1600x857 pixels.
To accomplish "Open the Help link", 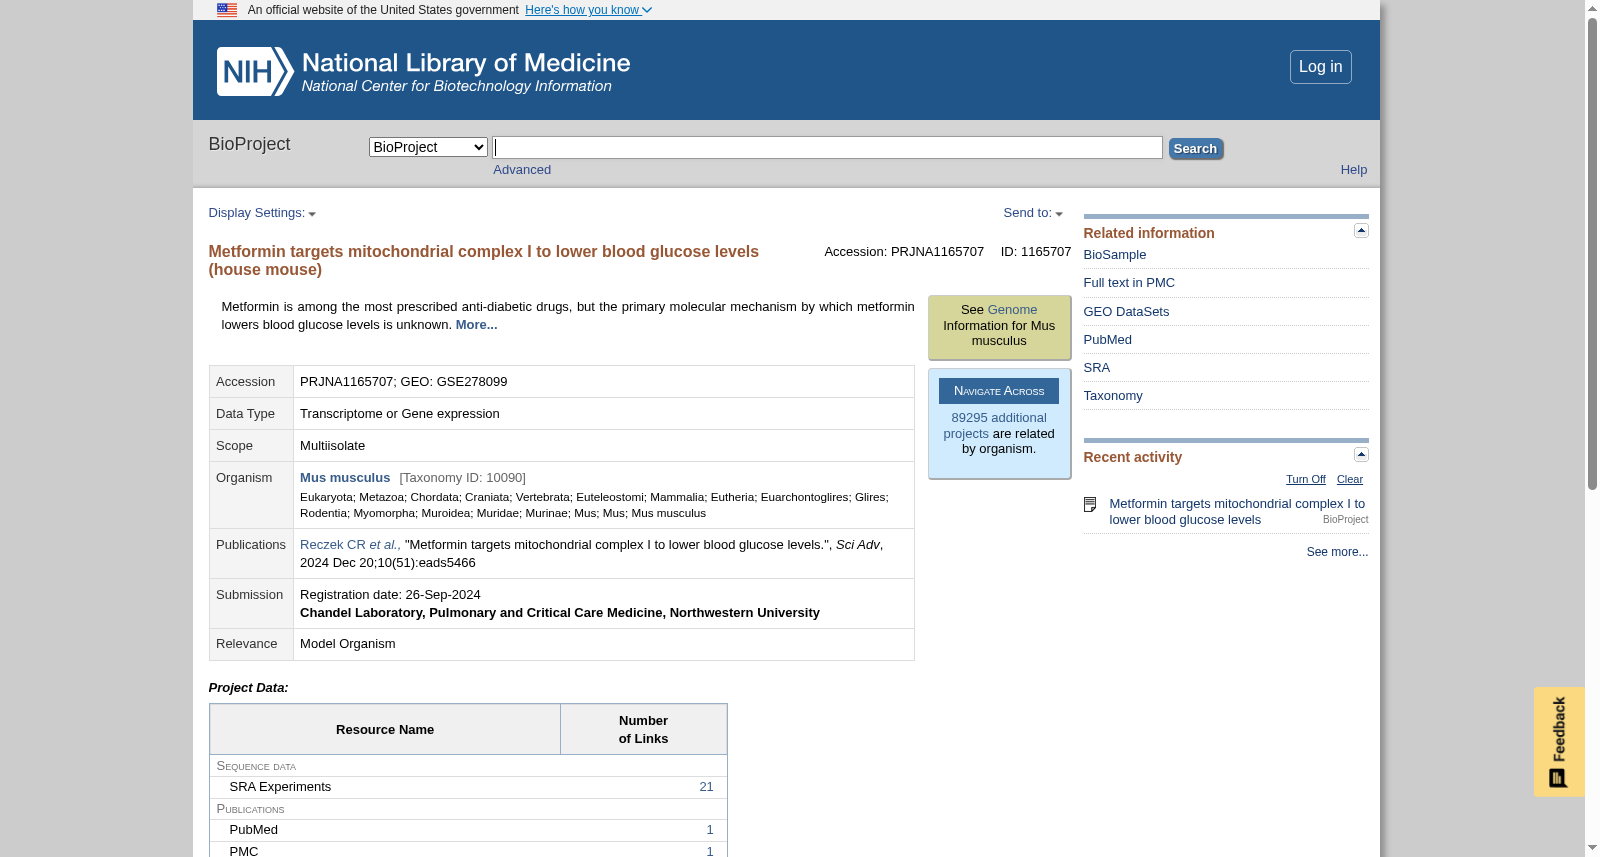I will [1353, 170].
